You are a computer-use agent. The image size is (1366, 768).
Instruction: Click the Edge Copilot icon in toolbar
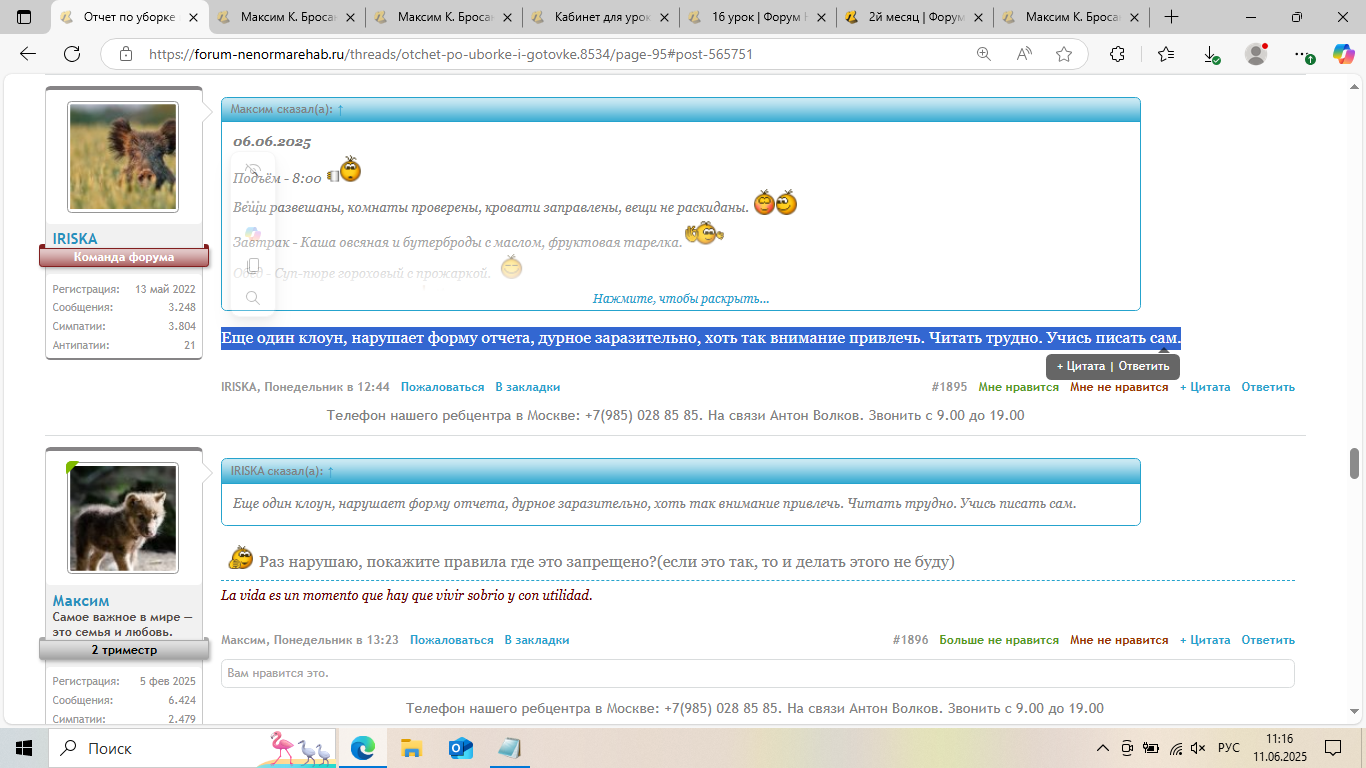click(1342, 55)
